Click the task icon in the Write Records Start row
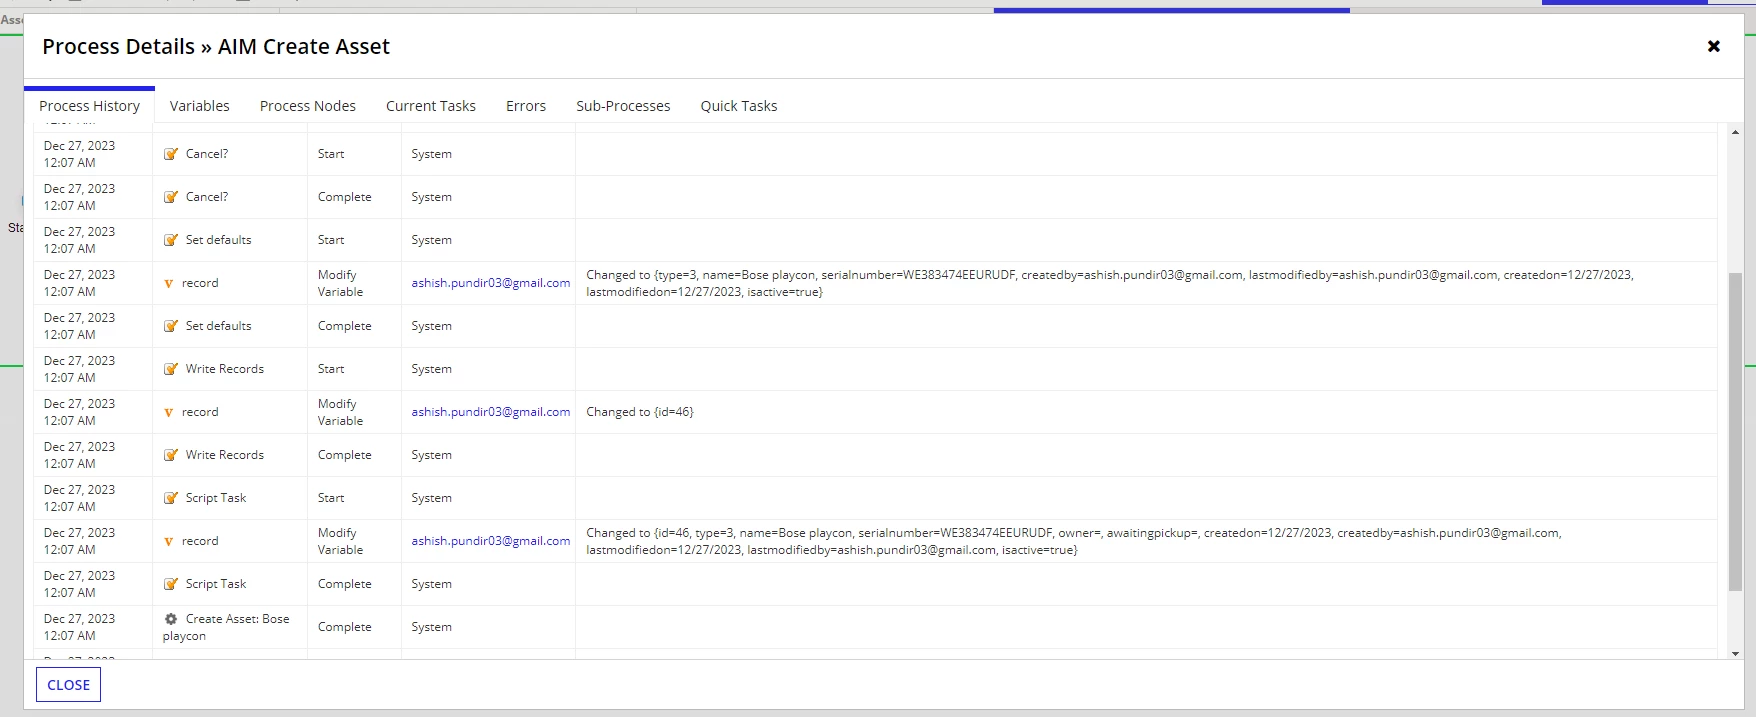 [171, 369]
